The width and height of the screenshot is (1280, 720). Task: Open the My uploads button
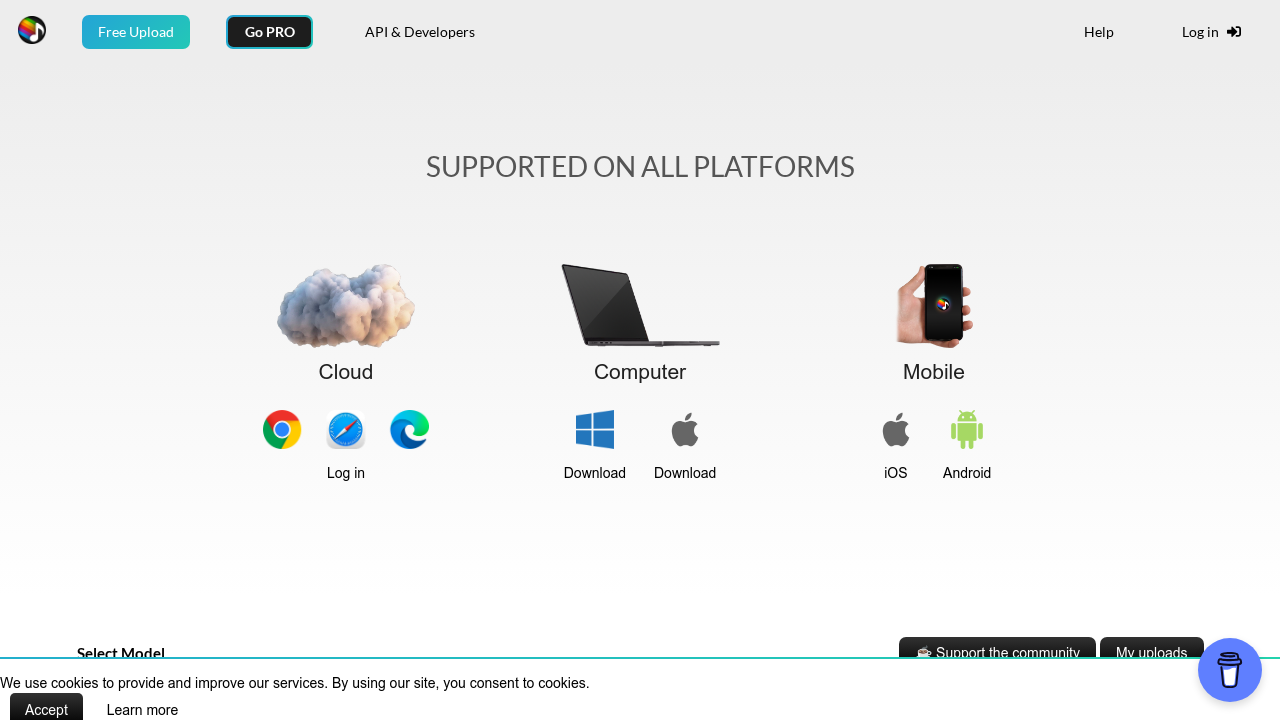1151,648
